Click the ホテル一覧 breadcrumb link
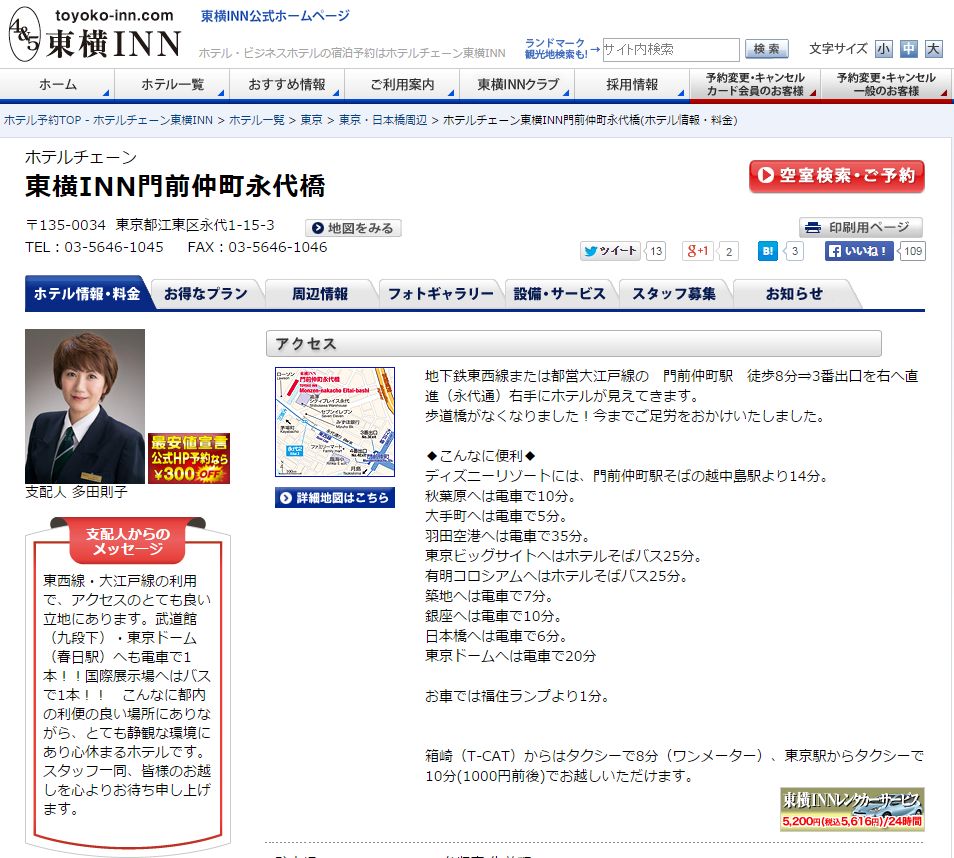The height and width of the screenshot is (858, 954). [257, 120]
